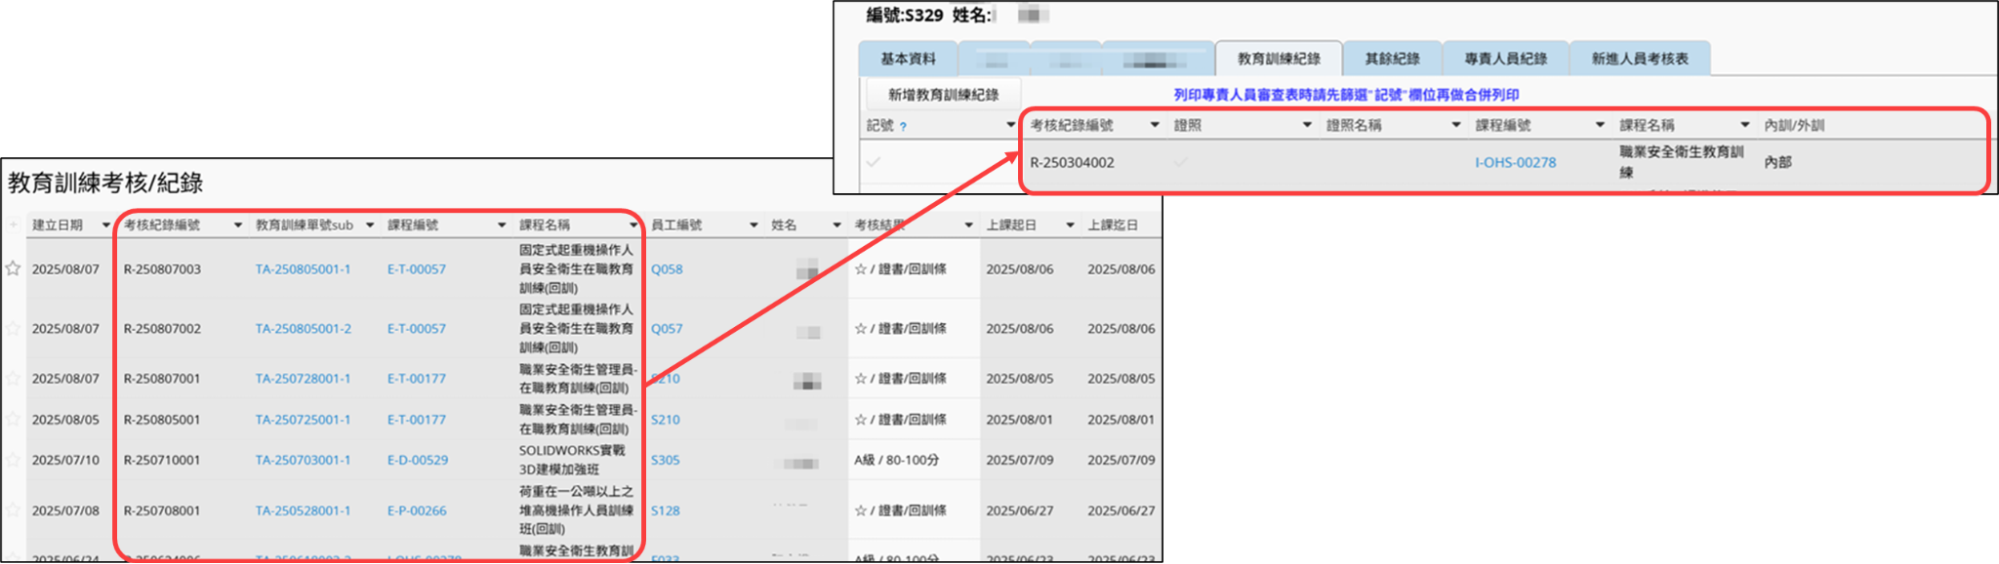1999x564 pixels.
Task: Toggle the 記號 checkmark in R-250304002 row
Action: 875,162
